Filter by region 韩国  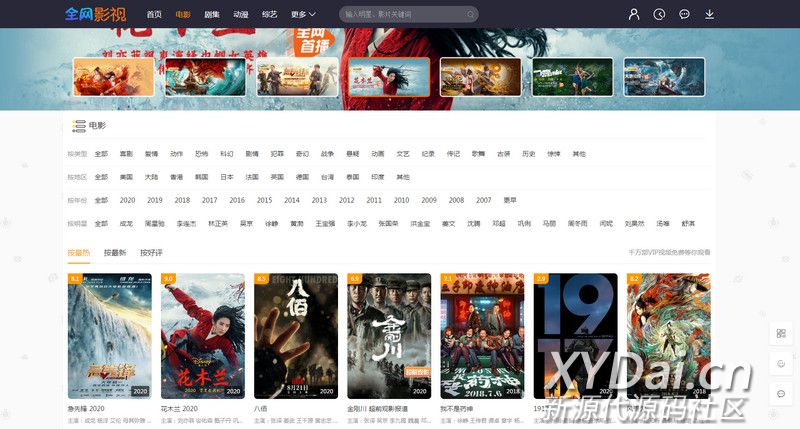[202, 177]
